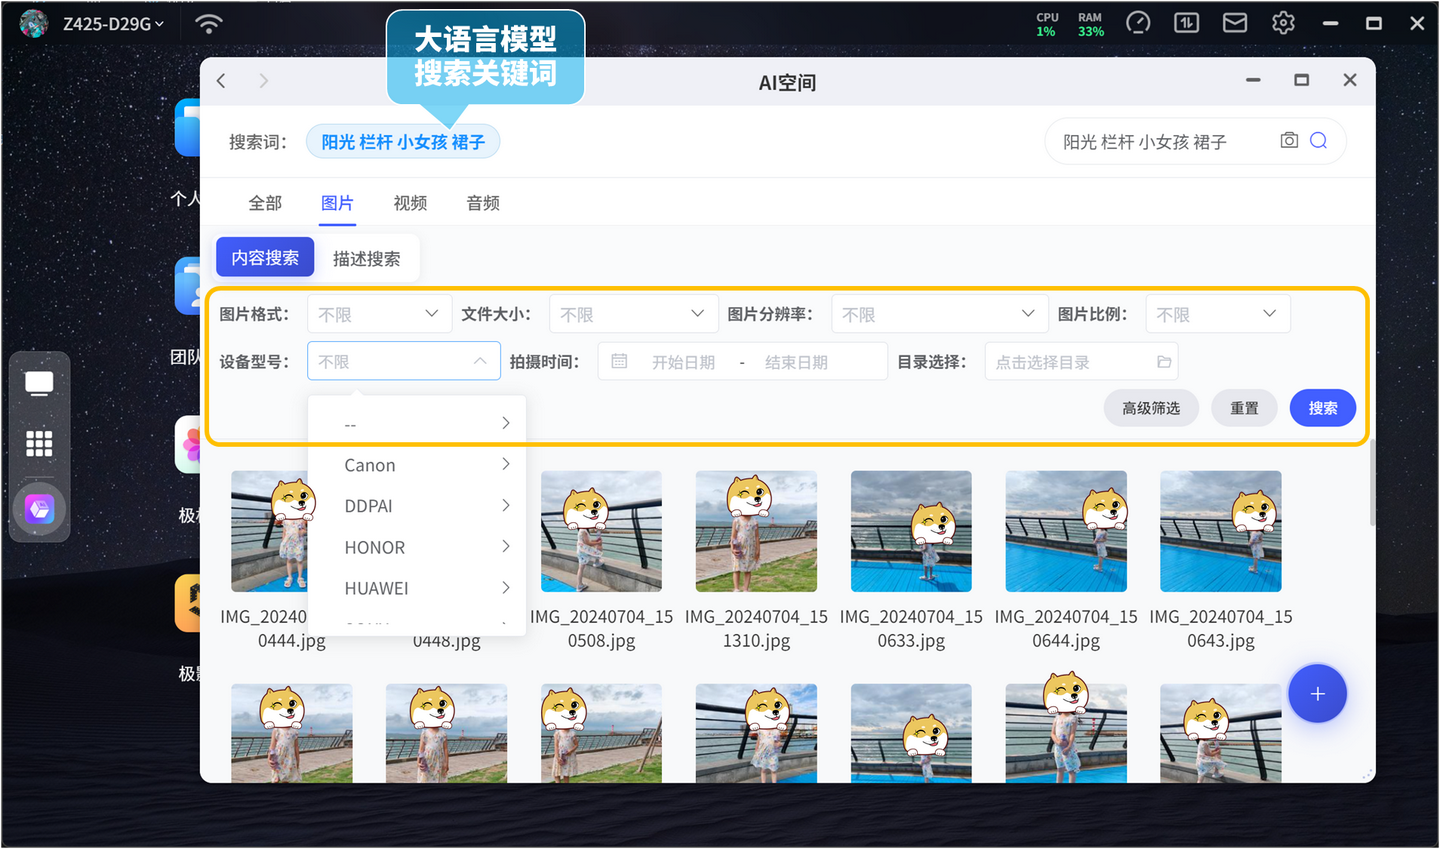1440x849 pixels.
Task: Click the folder icon in directory selector
Action: click(x=1164, y=362)
